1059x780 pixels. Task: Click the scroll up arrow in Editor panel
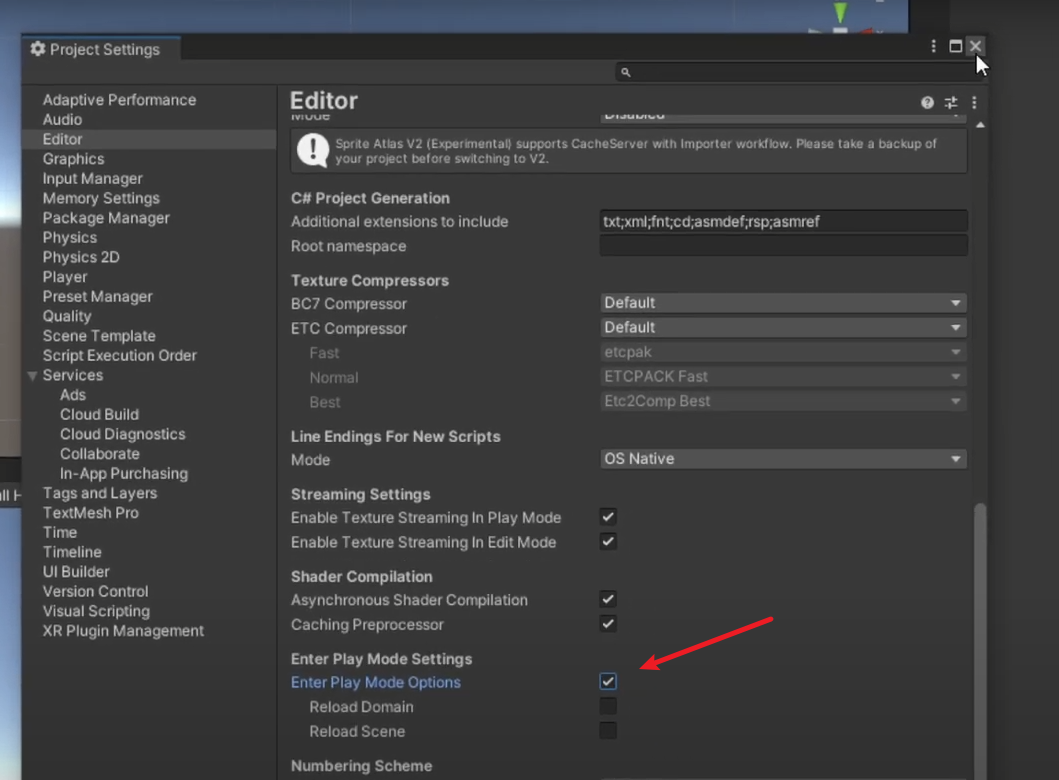(x=980, y=125)
